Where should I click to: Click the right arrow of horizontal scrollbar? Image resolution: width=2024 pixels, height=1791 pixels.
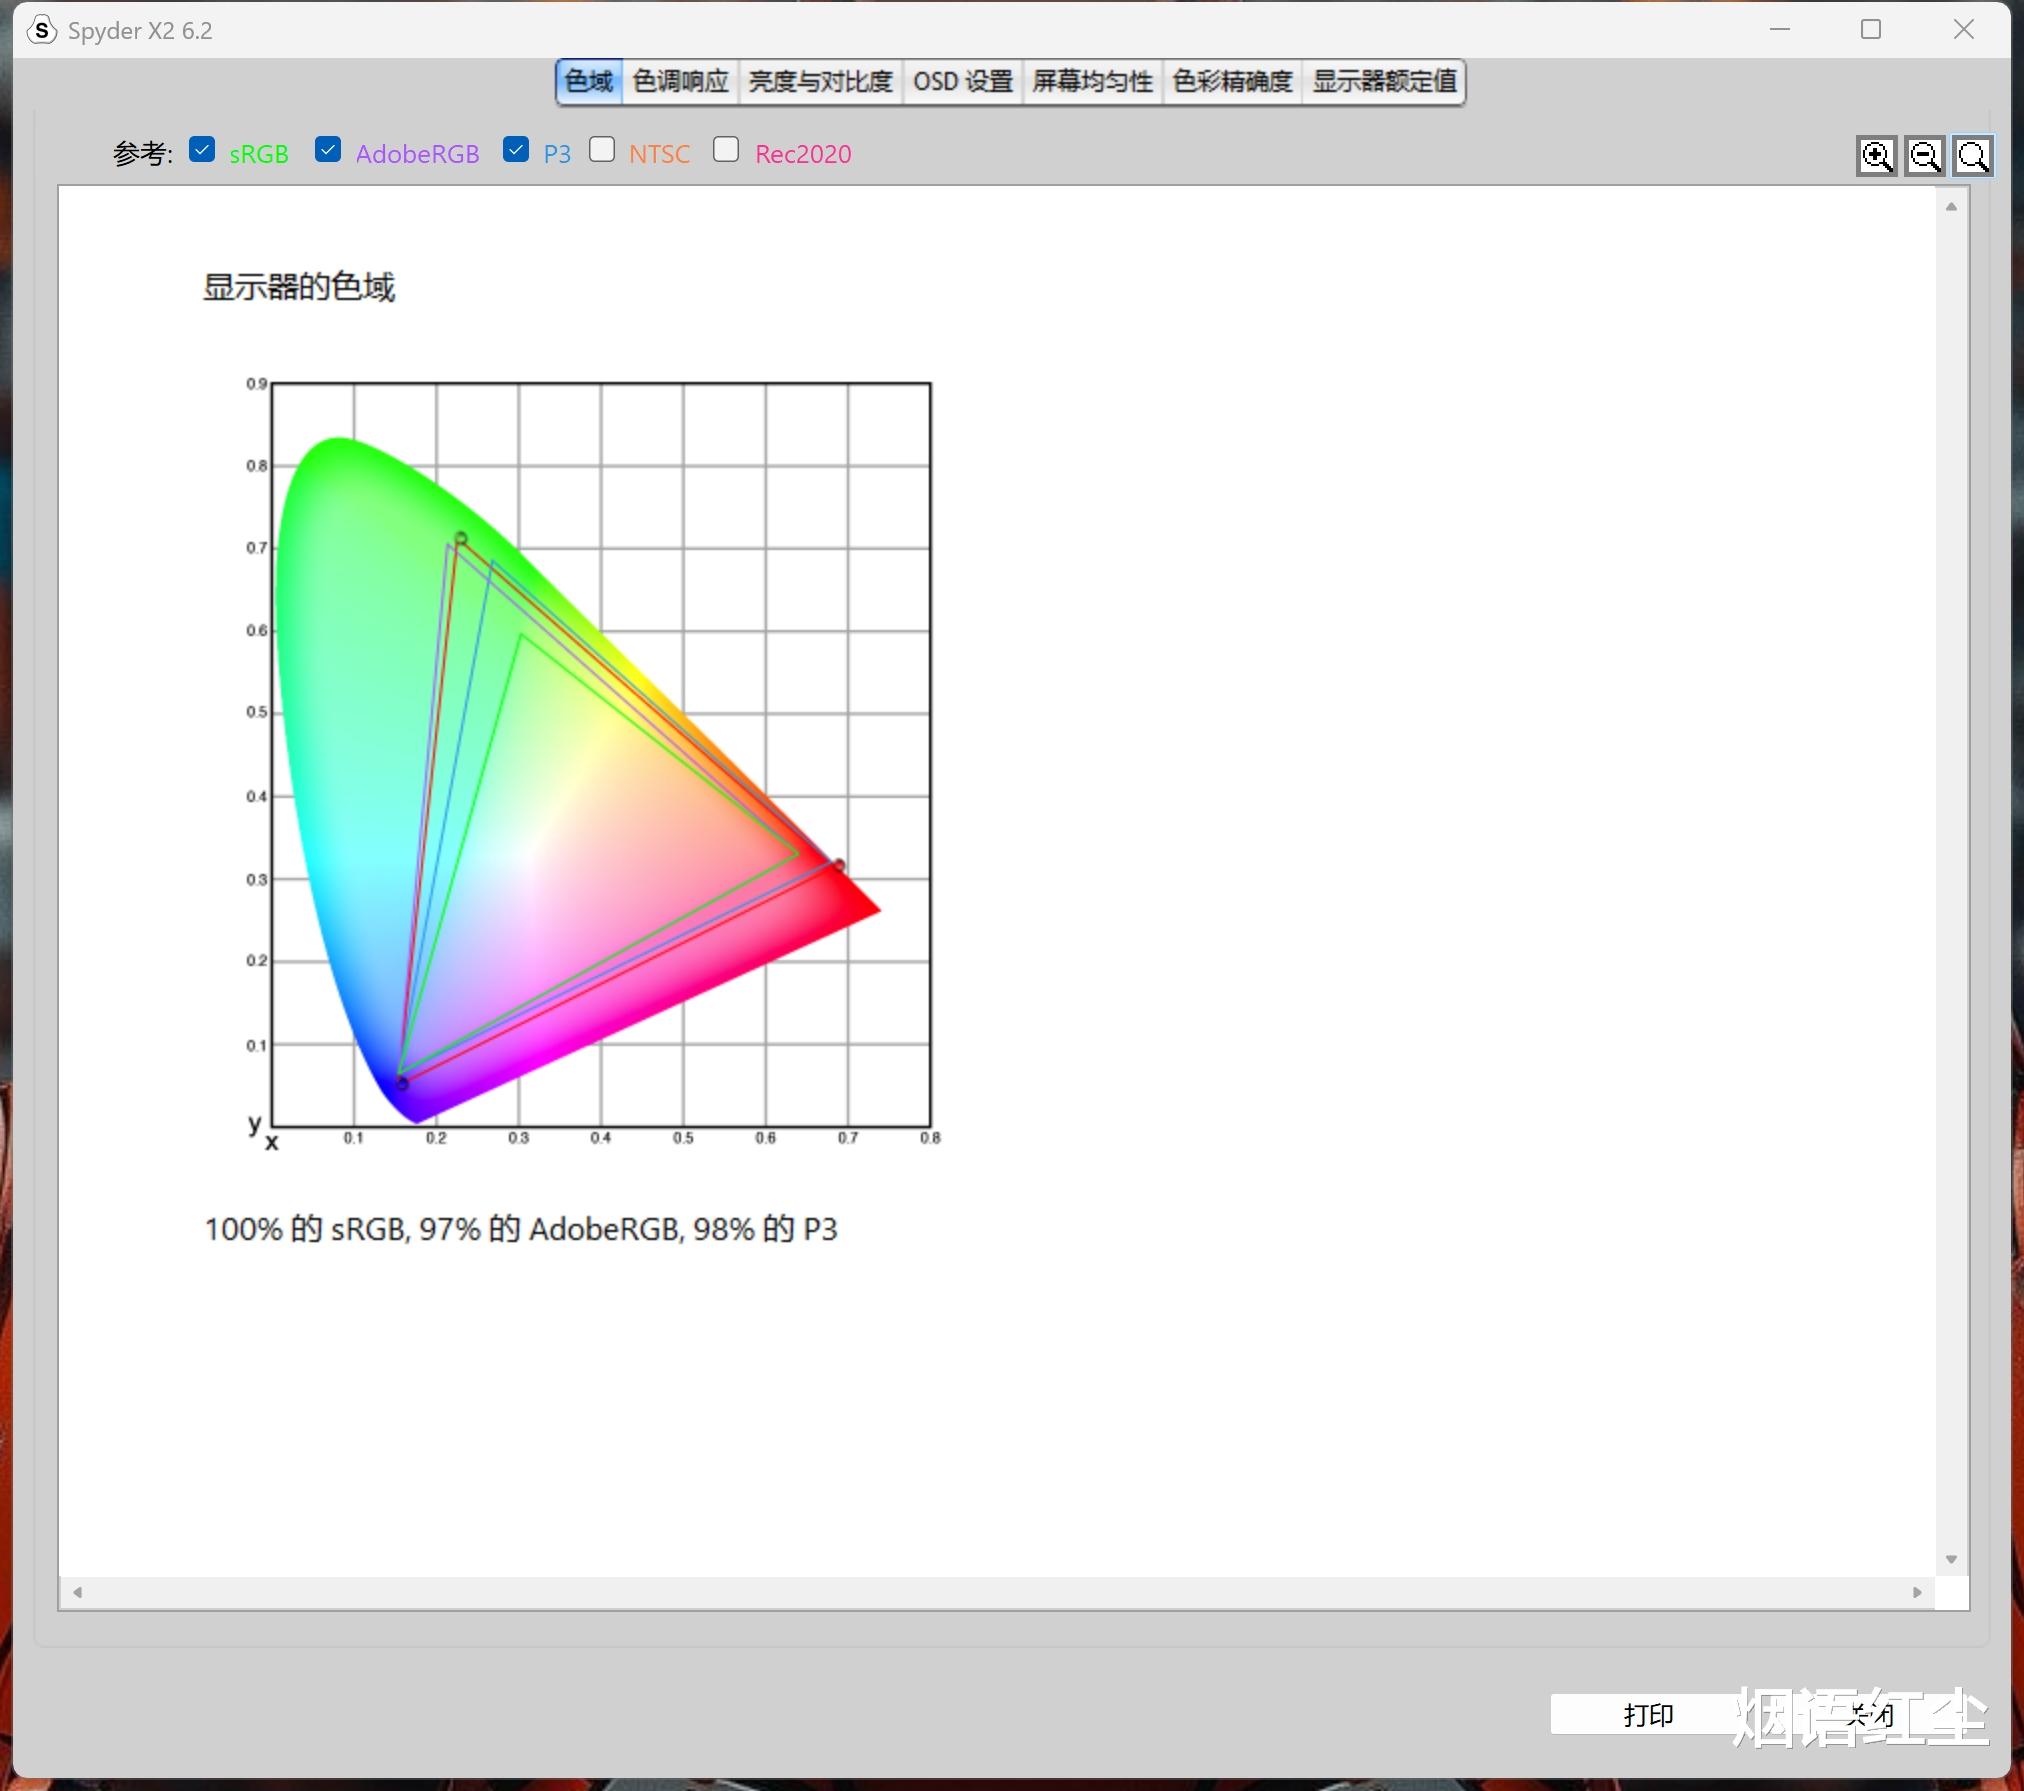coord(1917,1592)
